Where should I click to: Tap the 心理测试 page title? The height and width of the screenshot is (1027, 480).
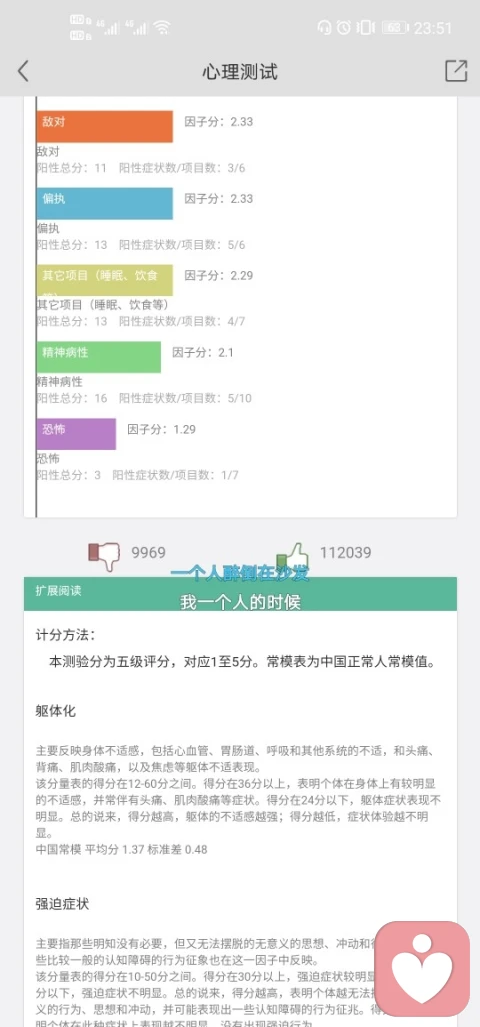click(x=240, y=71)
